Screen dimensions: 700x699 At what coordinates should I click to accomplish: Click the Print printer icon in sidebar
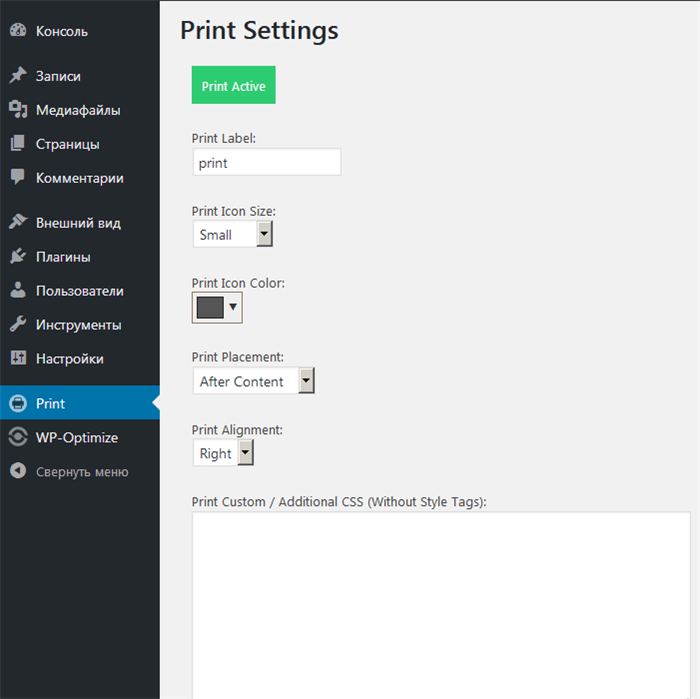18,403
